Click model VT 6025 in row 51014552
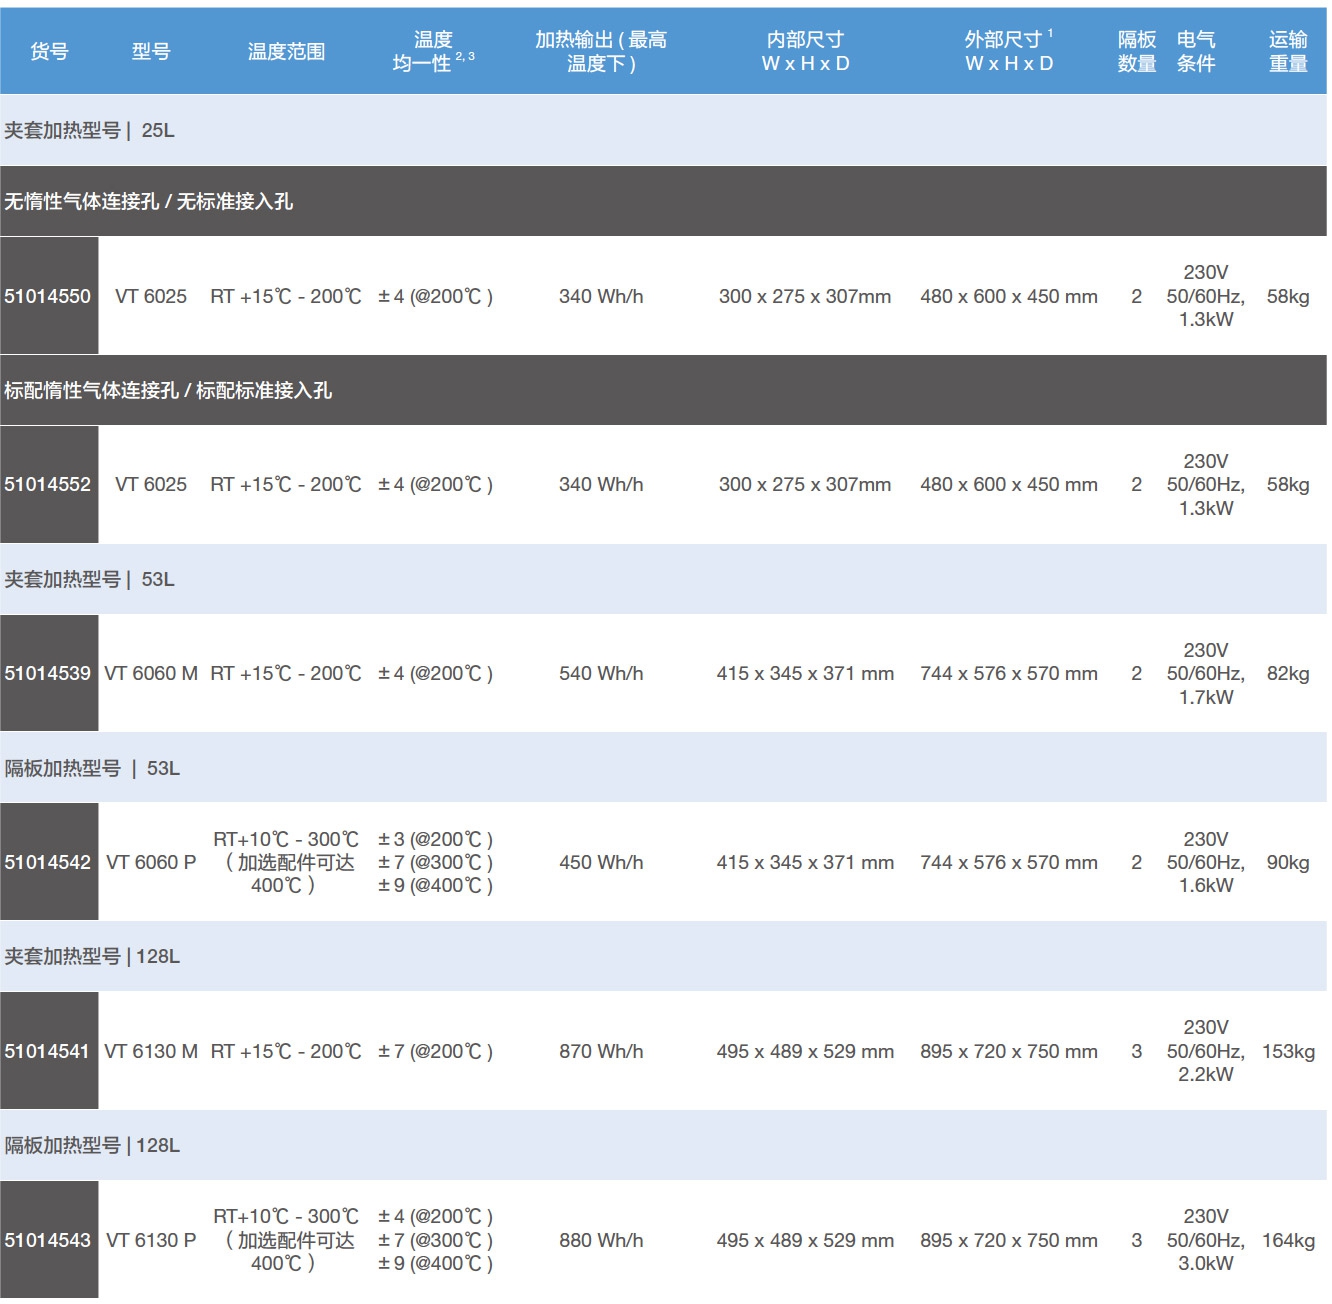The width and height of the screenshot is (1332, 1304). 151,484
